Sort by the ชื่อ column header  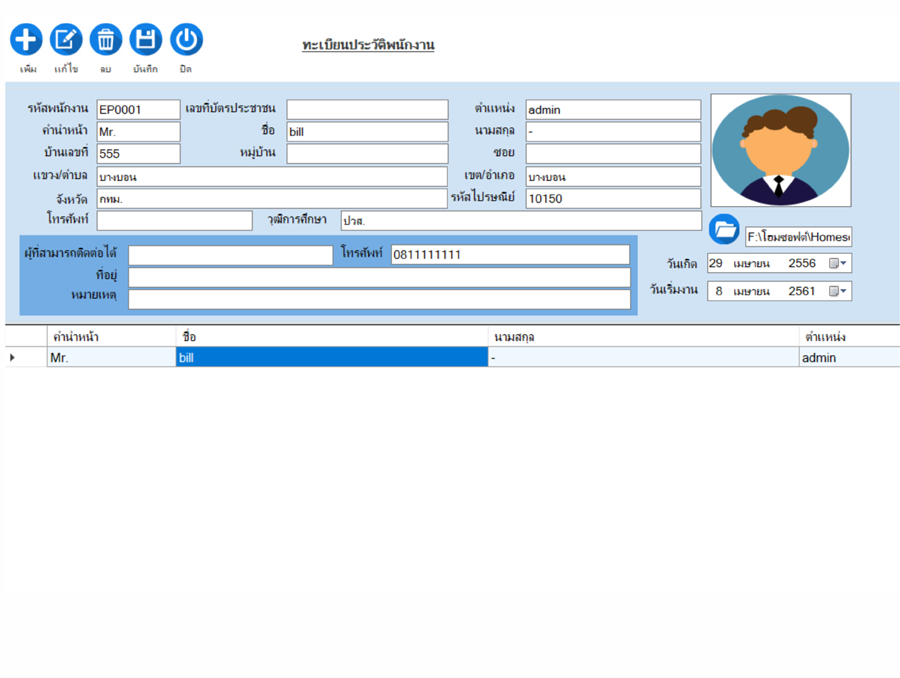click(332, 337)
